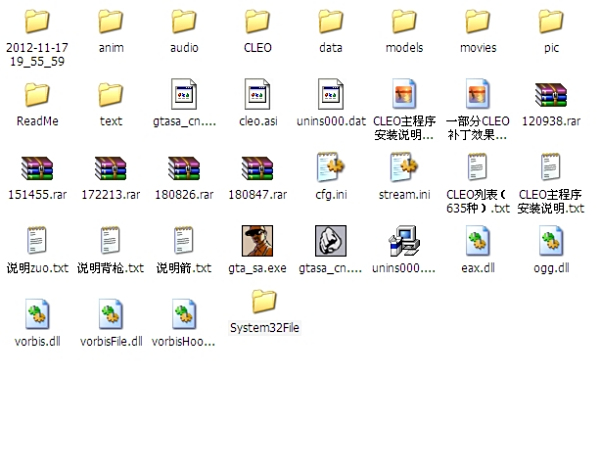Select the vorbis.dll file icon
Screen dimensions: 600x472
coord(37,314)
